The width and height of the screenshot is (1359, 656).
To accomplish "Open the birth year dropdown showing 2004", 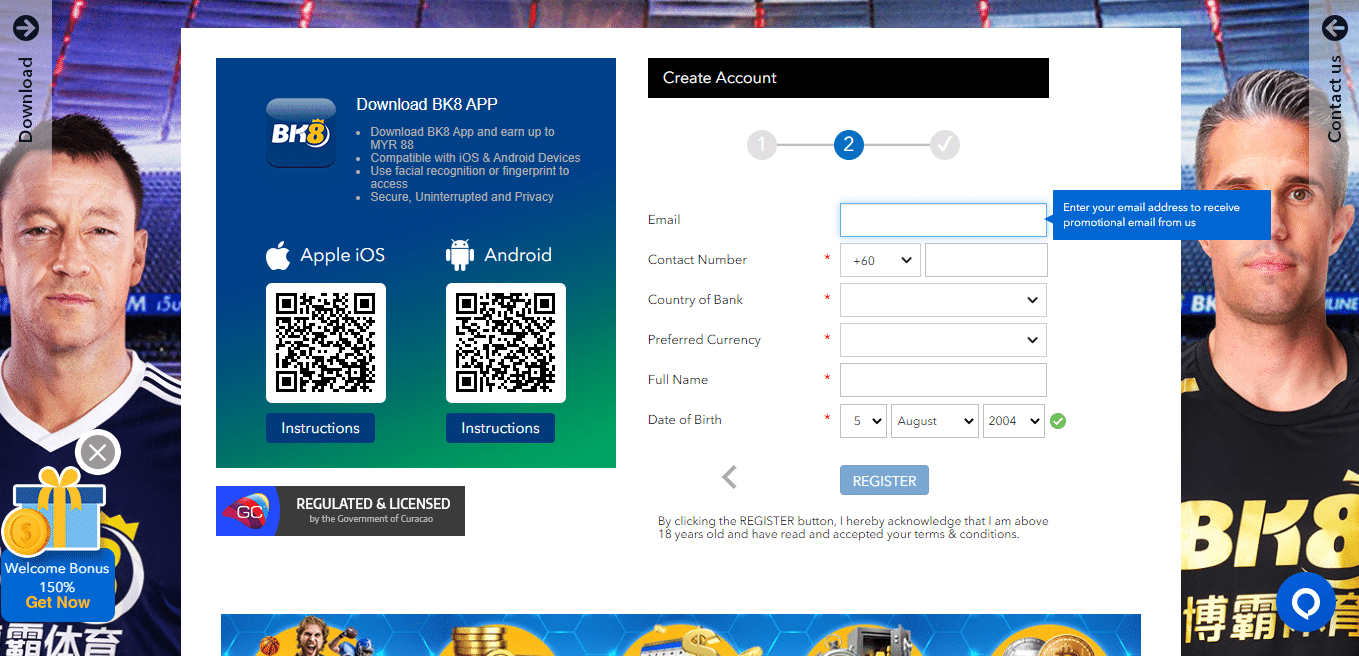I will coord(1014,421).
